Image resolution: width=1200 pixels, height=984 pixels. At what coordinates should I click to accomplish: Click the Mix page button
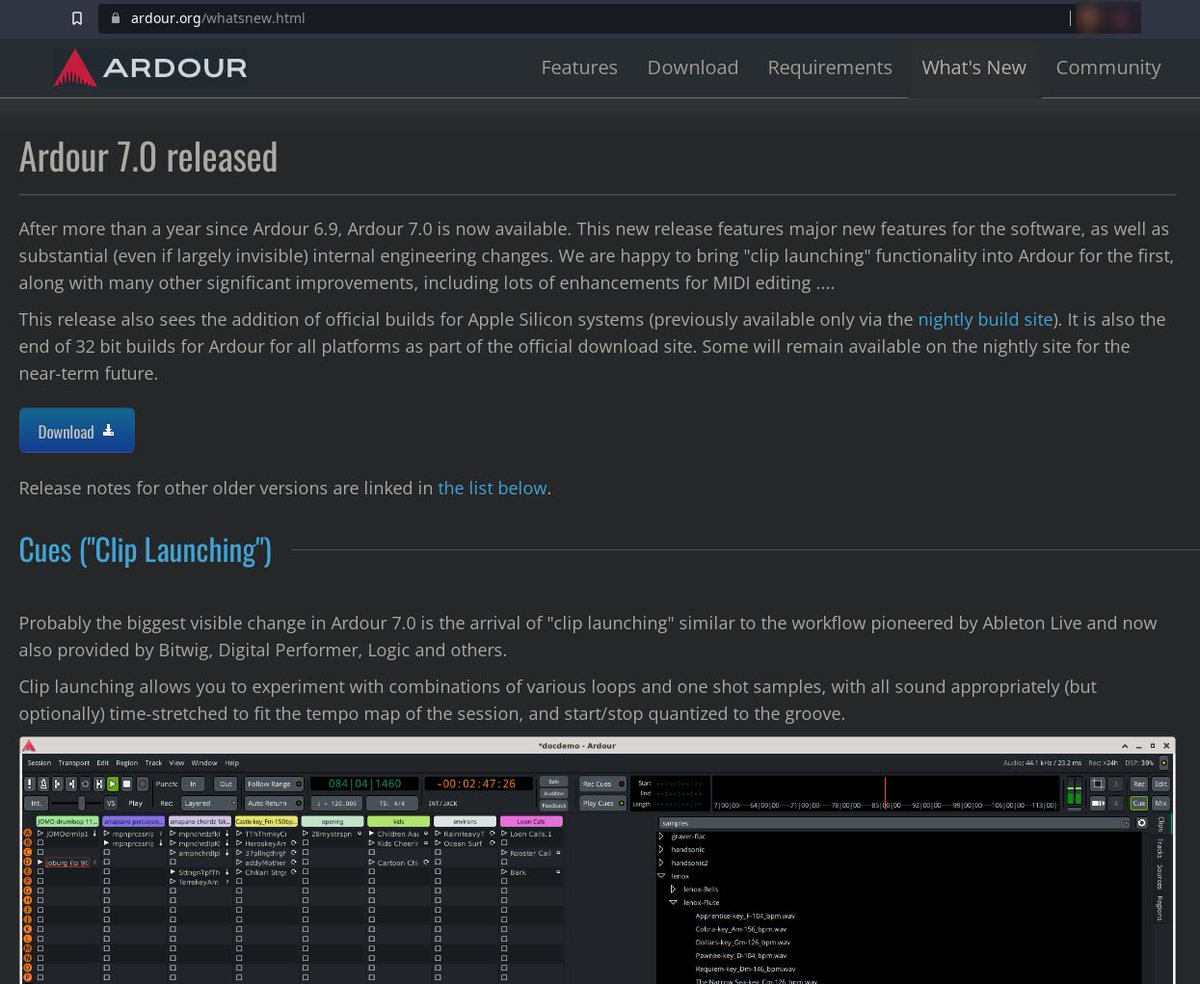pyautogui.click(x=1161, y=803)
